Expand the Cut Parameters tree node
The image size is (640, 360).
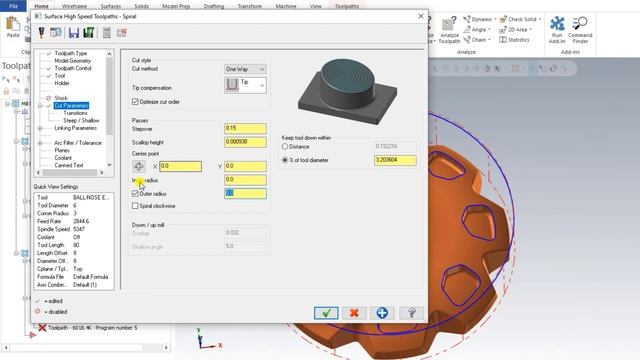pos(40,106)
